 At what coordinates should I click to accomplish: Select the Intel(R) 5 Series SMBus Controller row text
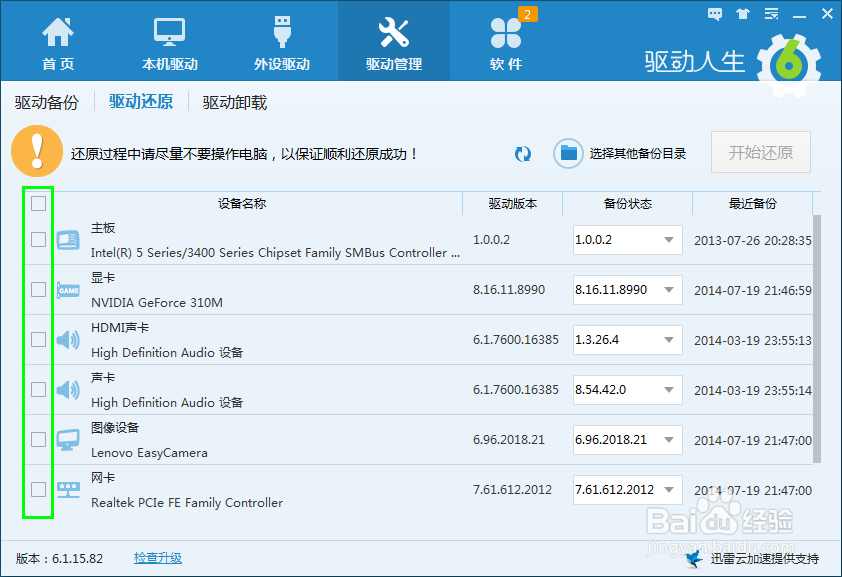pos(275,253)
